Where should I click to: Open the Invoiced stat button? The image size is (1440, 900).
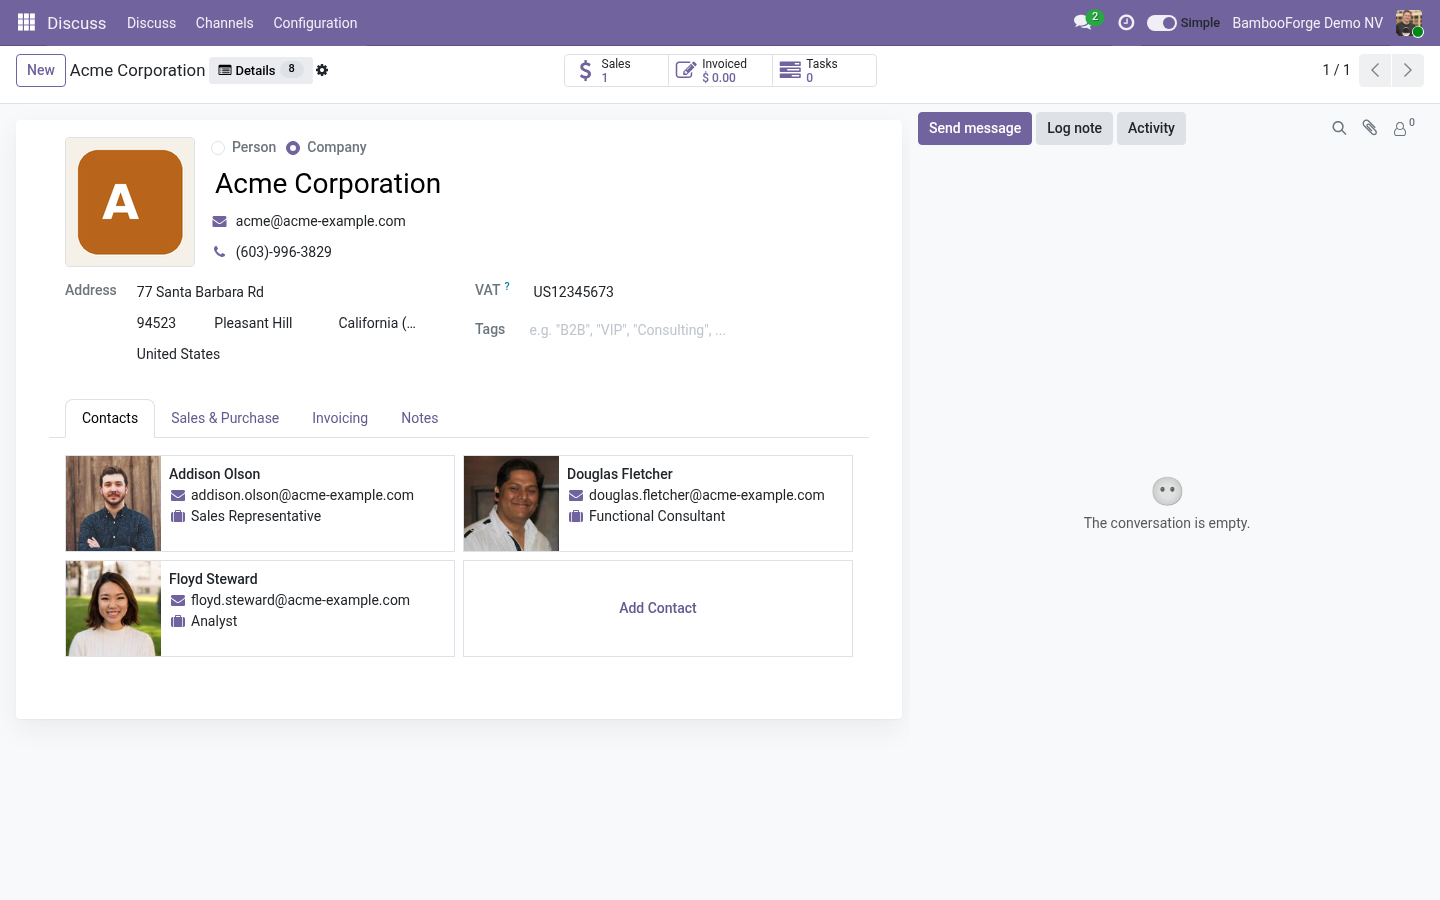point(720,70)
